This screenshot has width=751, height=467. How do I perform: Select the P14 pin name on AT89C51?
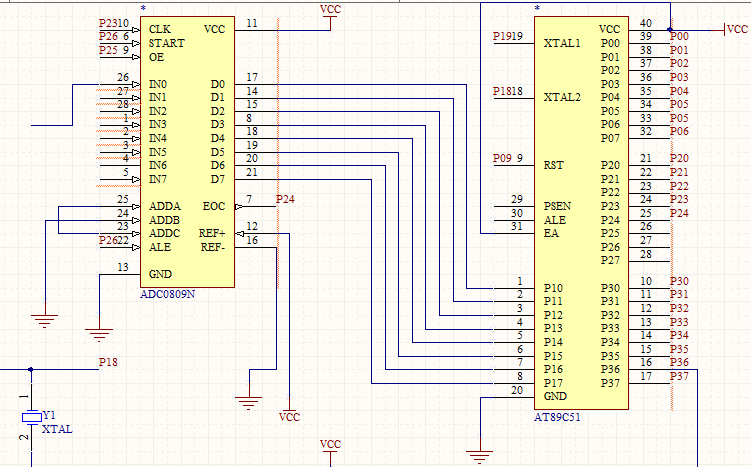coord(553,342)
